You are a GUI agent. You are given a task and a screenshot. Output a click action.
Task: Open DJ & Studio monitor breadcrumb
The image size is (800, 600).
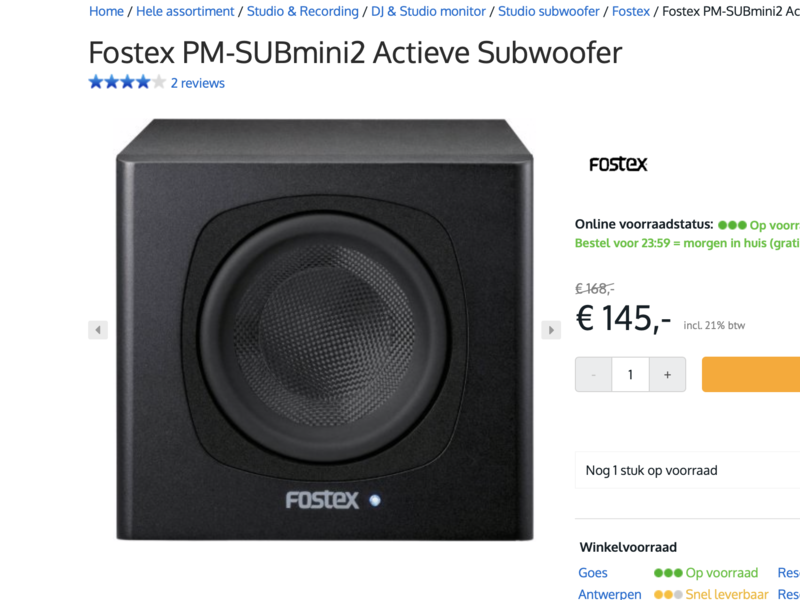(428, 11)
